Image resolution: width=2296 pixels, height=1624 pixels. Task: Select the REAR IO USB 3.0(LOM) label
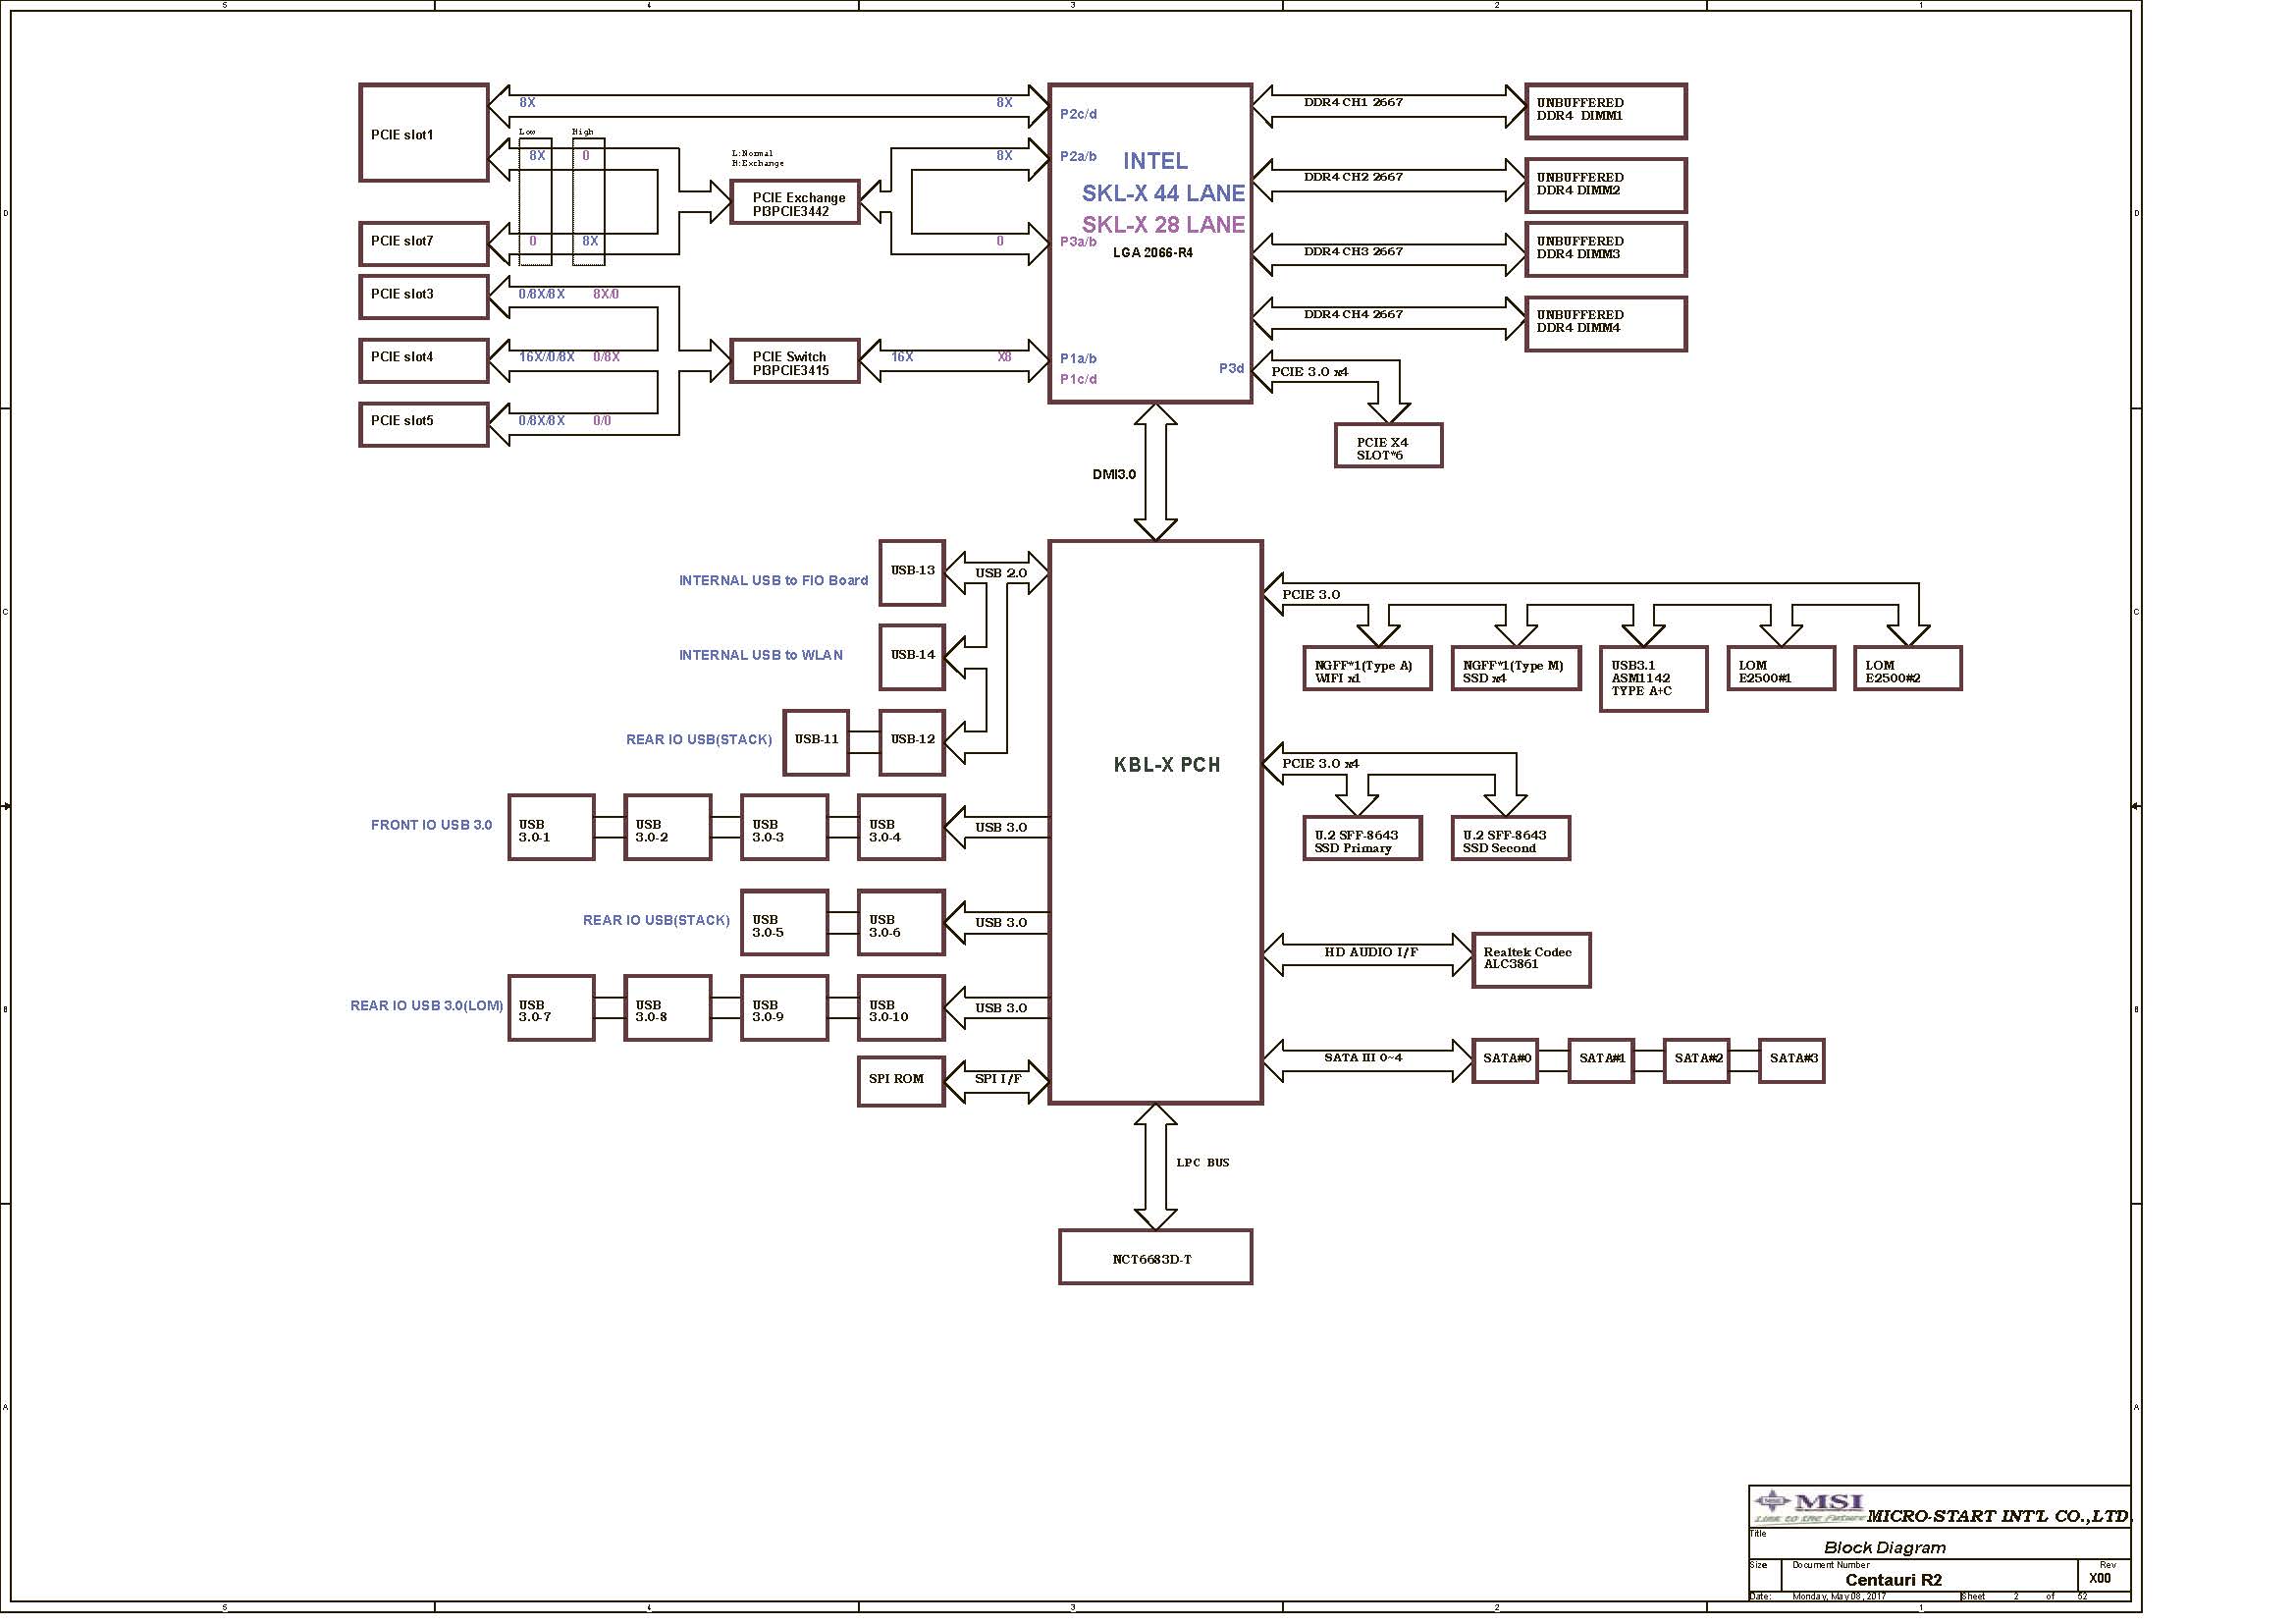coord(426,1005)
